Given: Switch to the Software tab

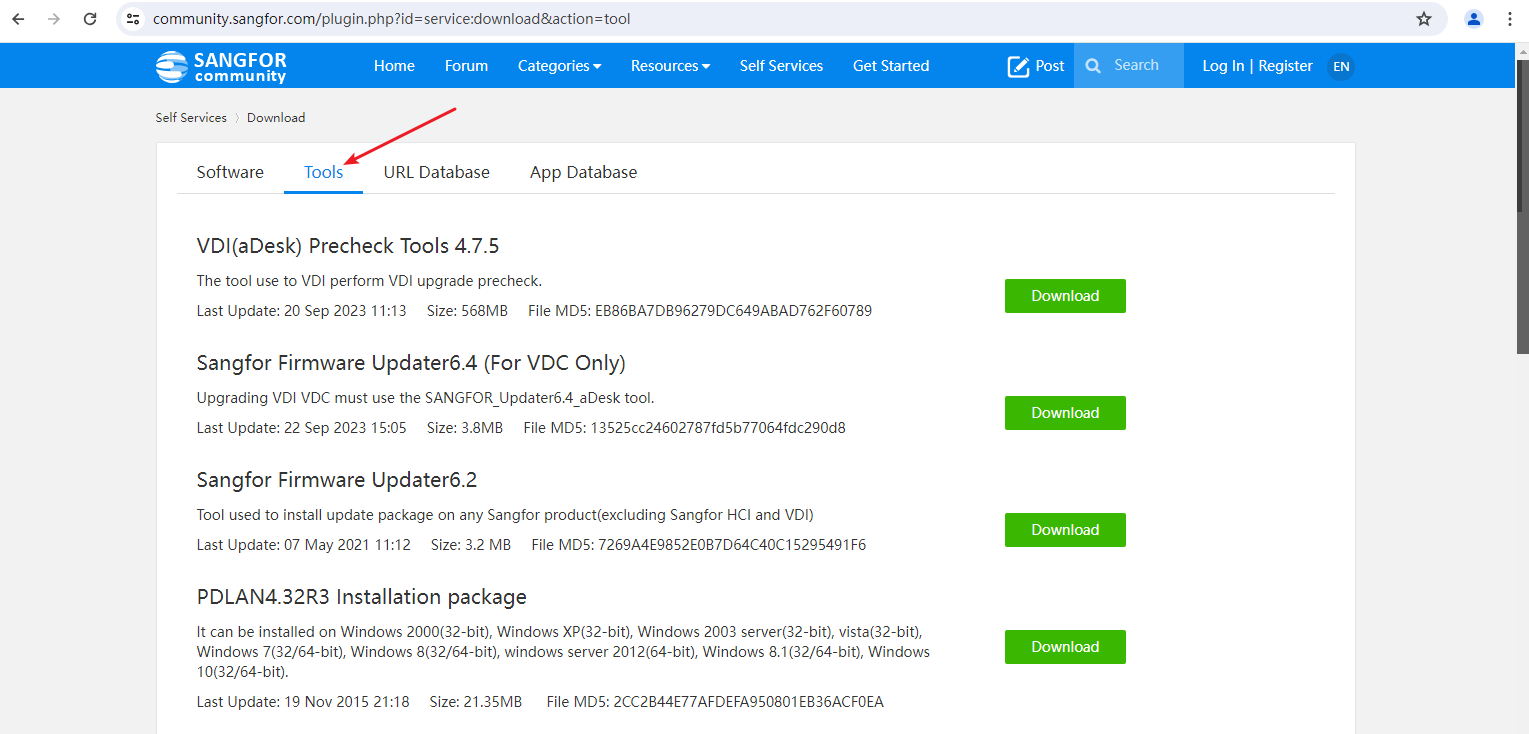Looking at the screenshot, I should [230, 172].
